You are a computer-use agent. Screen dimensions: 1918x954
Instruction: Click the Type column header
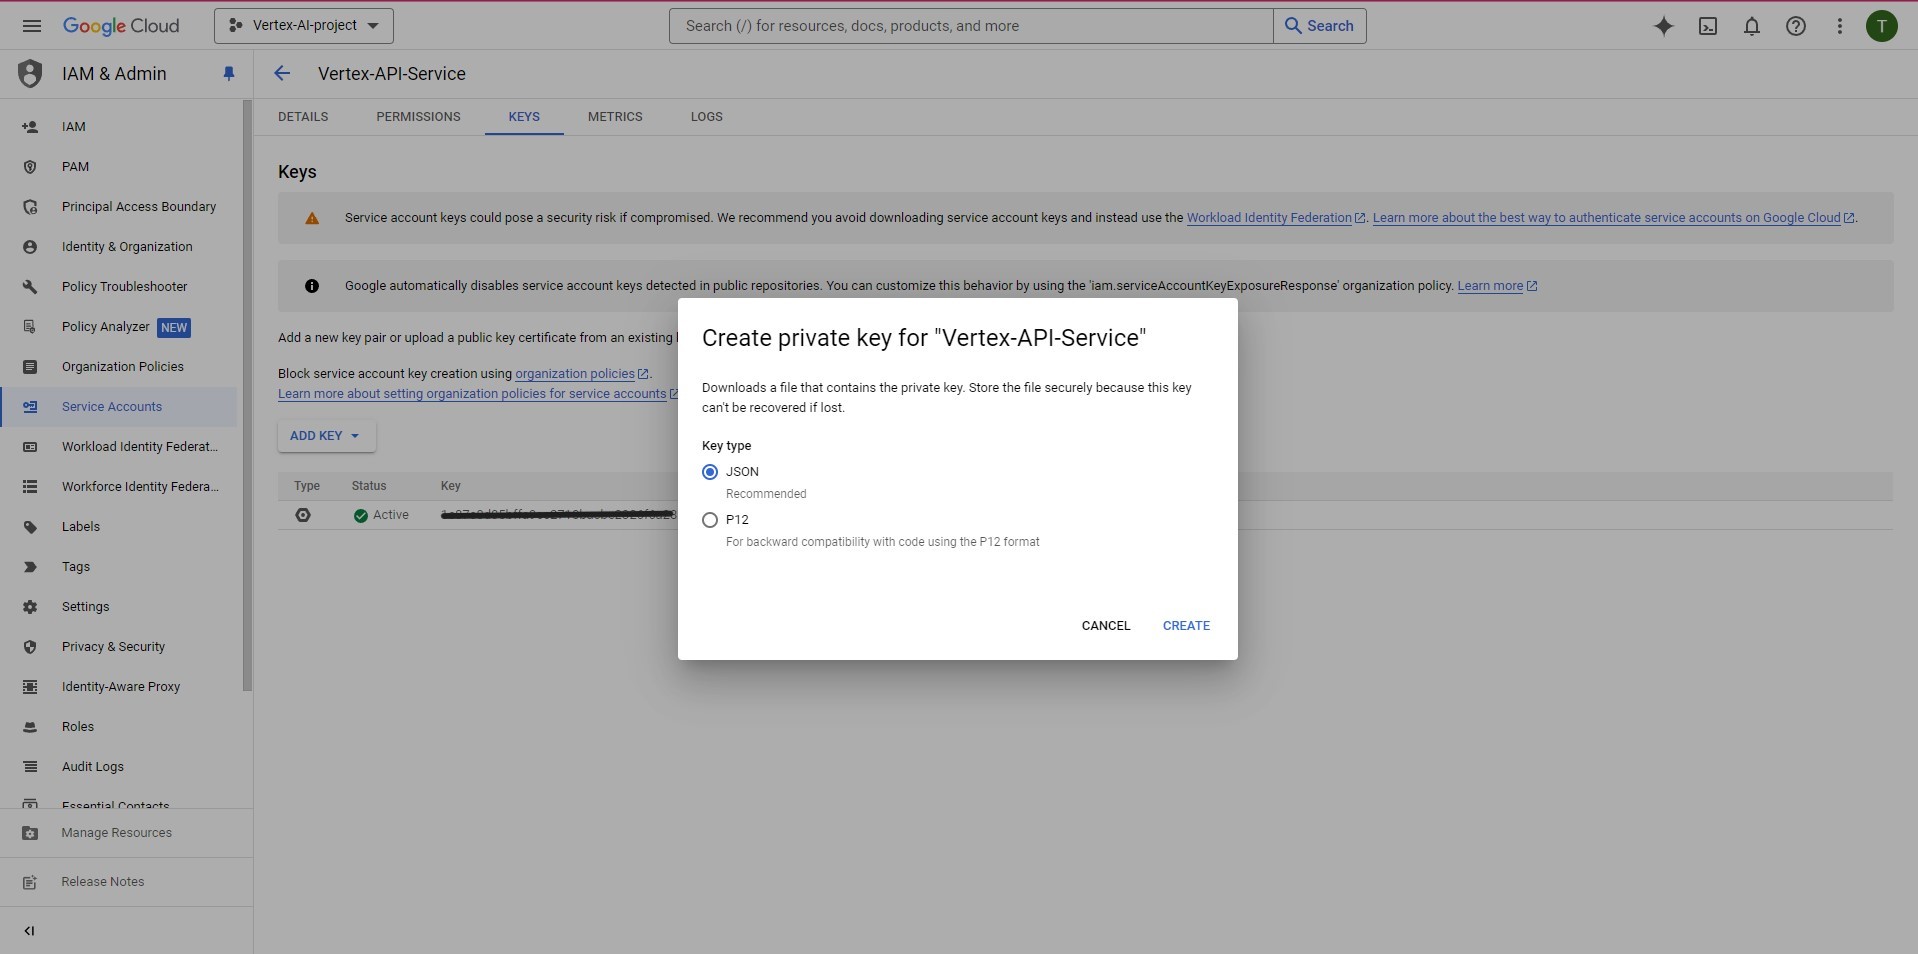(307, 486)
